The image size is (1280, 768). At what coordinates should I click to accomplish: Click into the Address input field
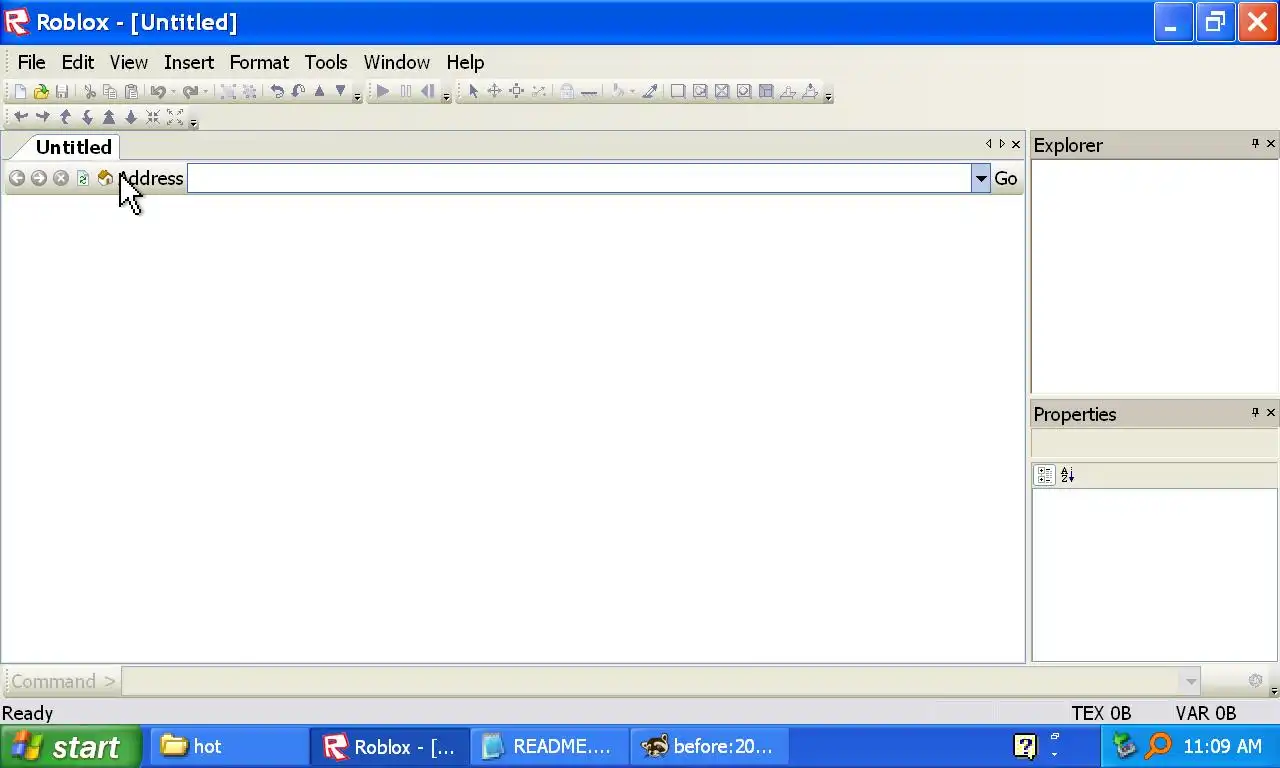coord(579,178)
